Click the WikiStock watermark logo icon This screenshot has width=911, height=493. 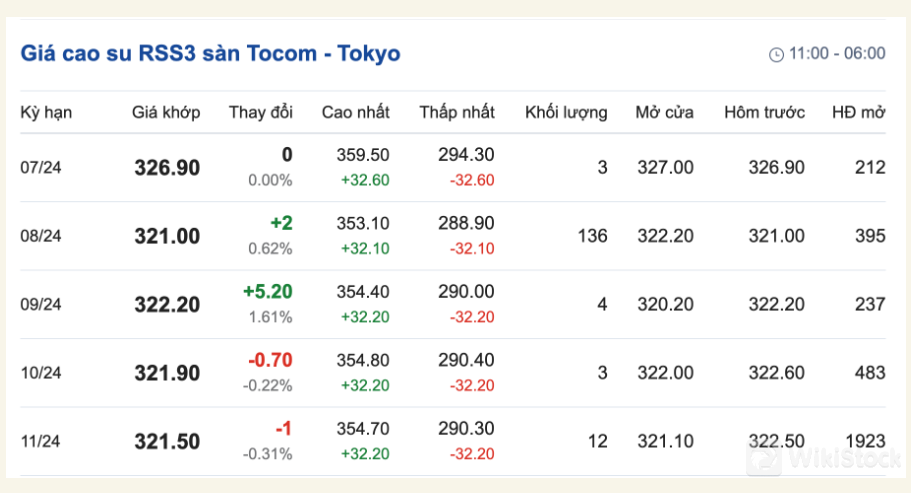(x=765, y=458)
